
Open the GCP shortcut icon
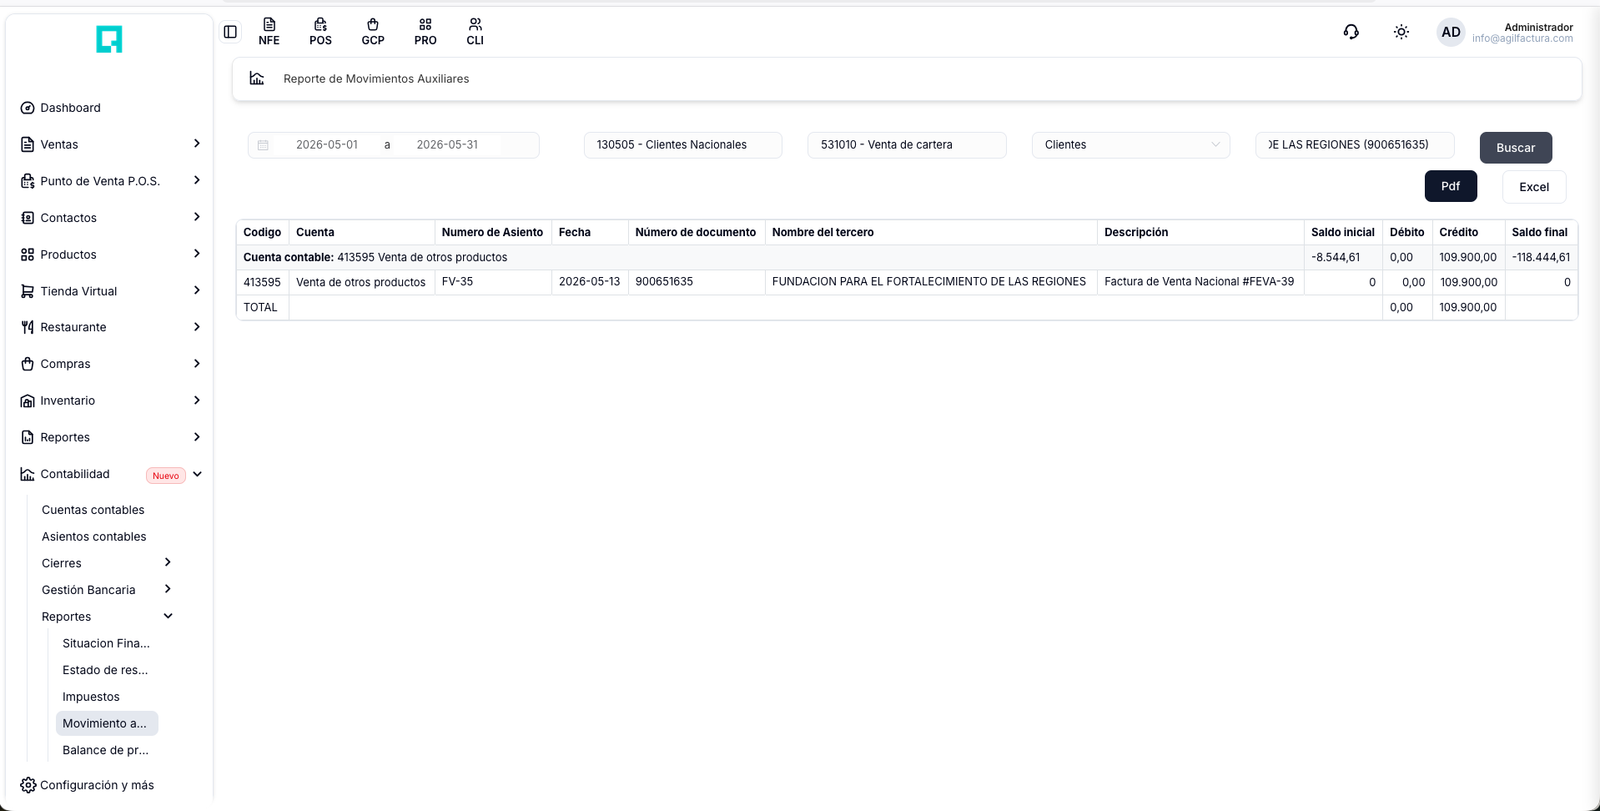[373, 32]
